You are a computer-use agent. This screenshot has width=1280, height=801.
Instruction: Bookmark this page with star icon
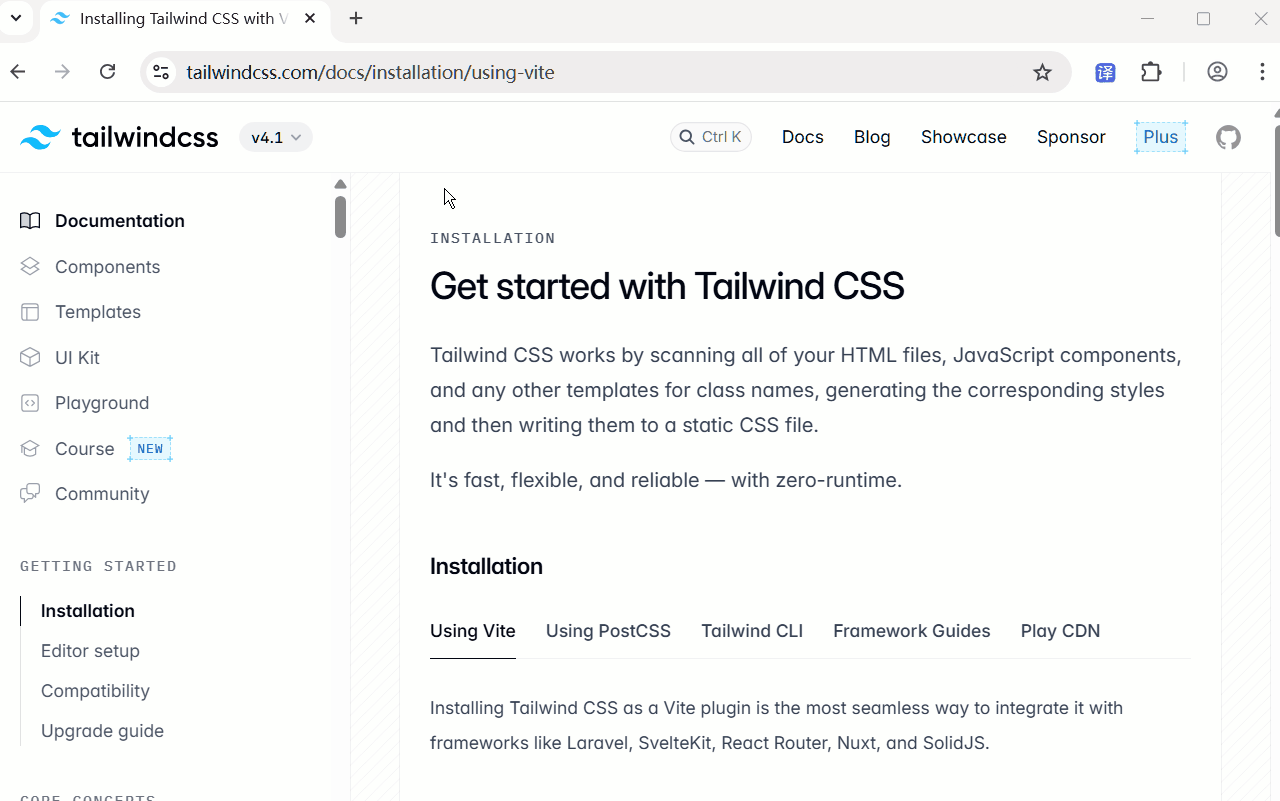point(1042,72)
